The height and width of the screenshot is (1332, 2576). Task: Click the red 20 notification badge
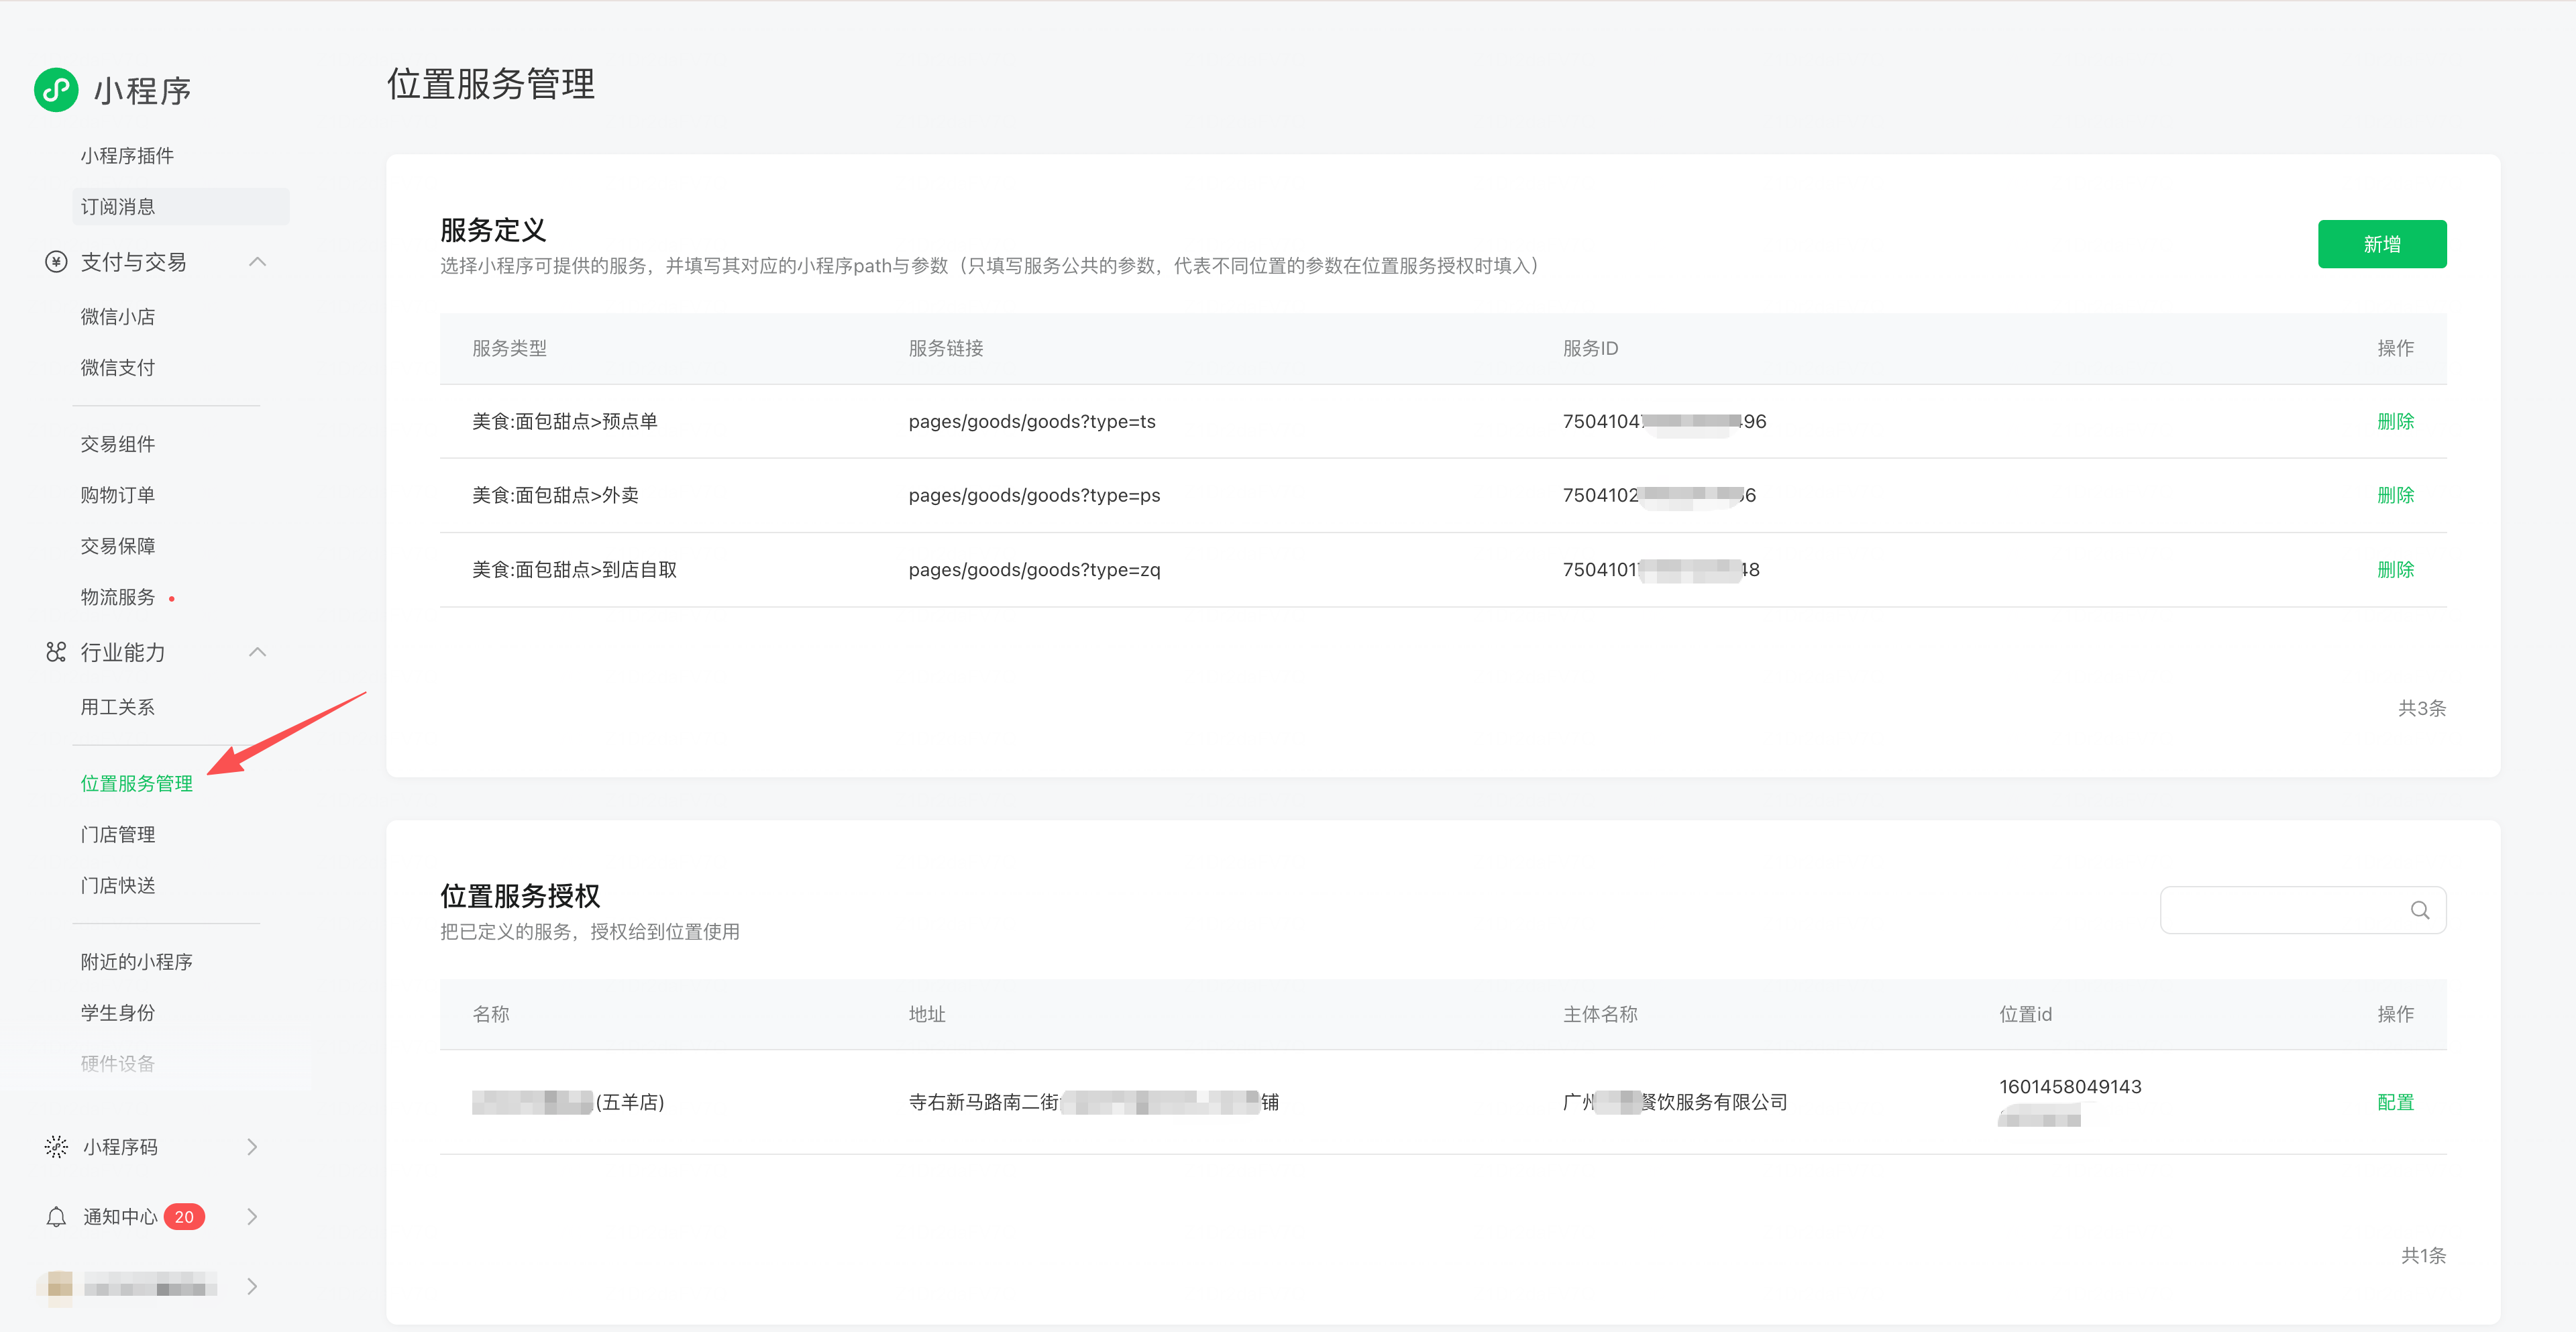184,1217
